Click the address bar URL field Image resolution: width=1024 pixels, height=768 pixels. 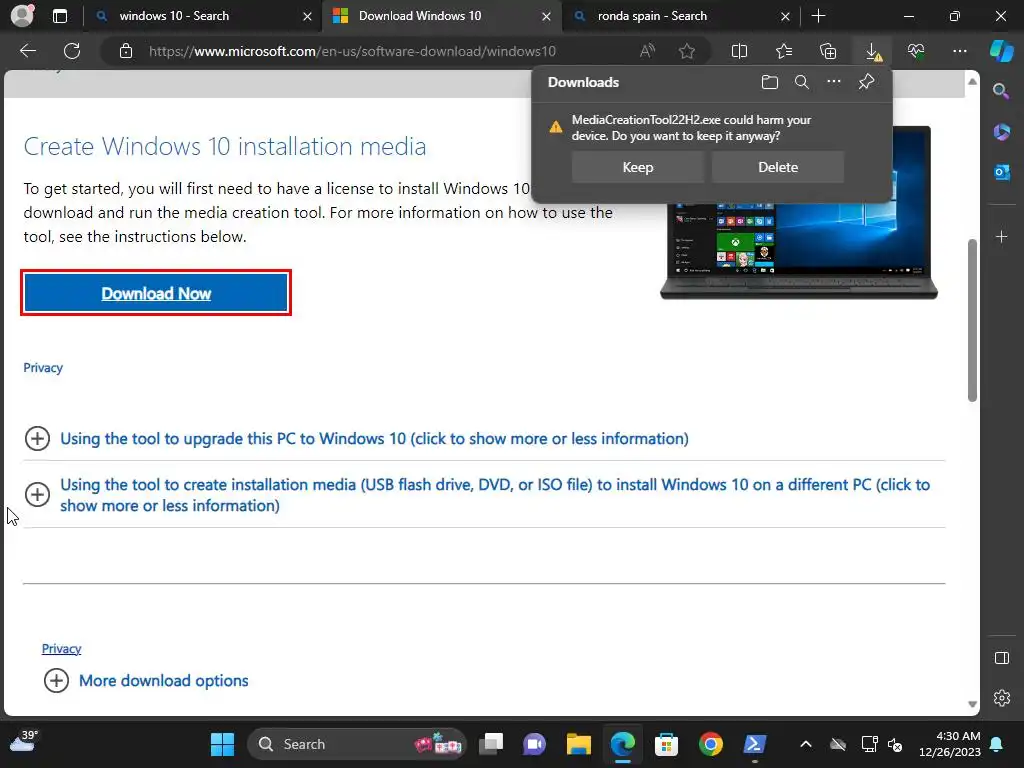tap(352, 51)
